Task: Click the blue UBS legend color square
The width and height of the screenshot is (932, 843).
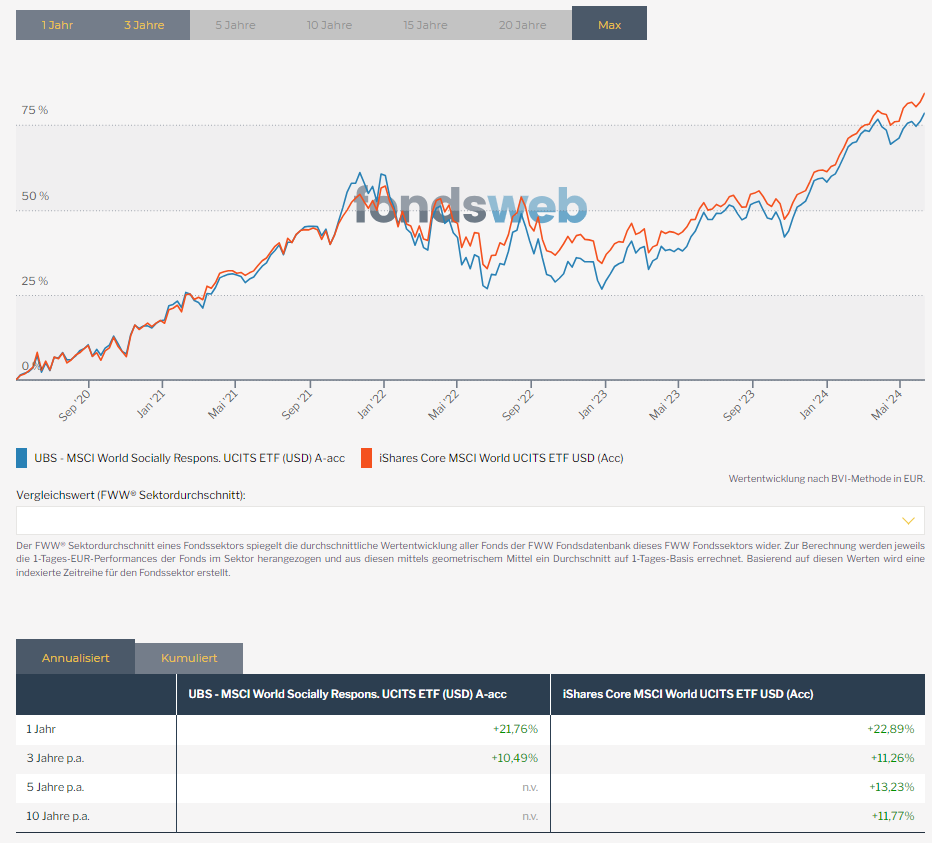Action: 22,458
